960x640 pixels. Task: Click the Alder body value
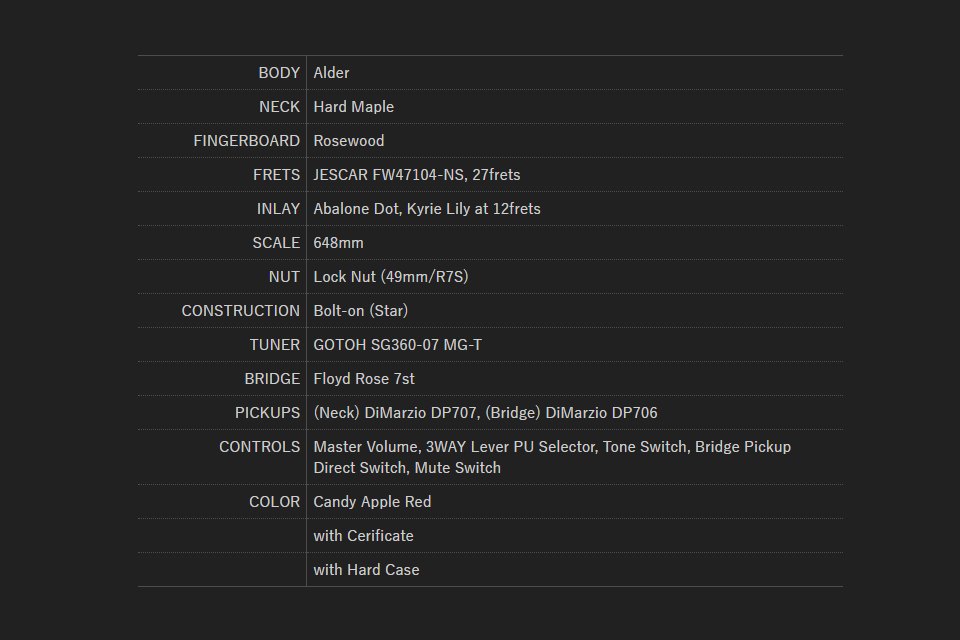[331, 73]
